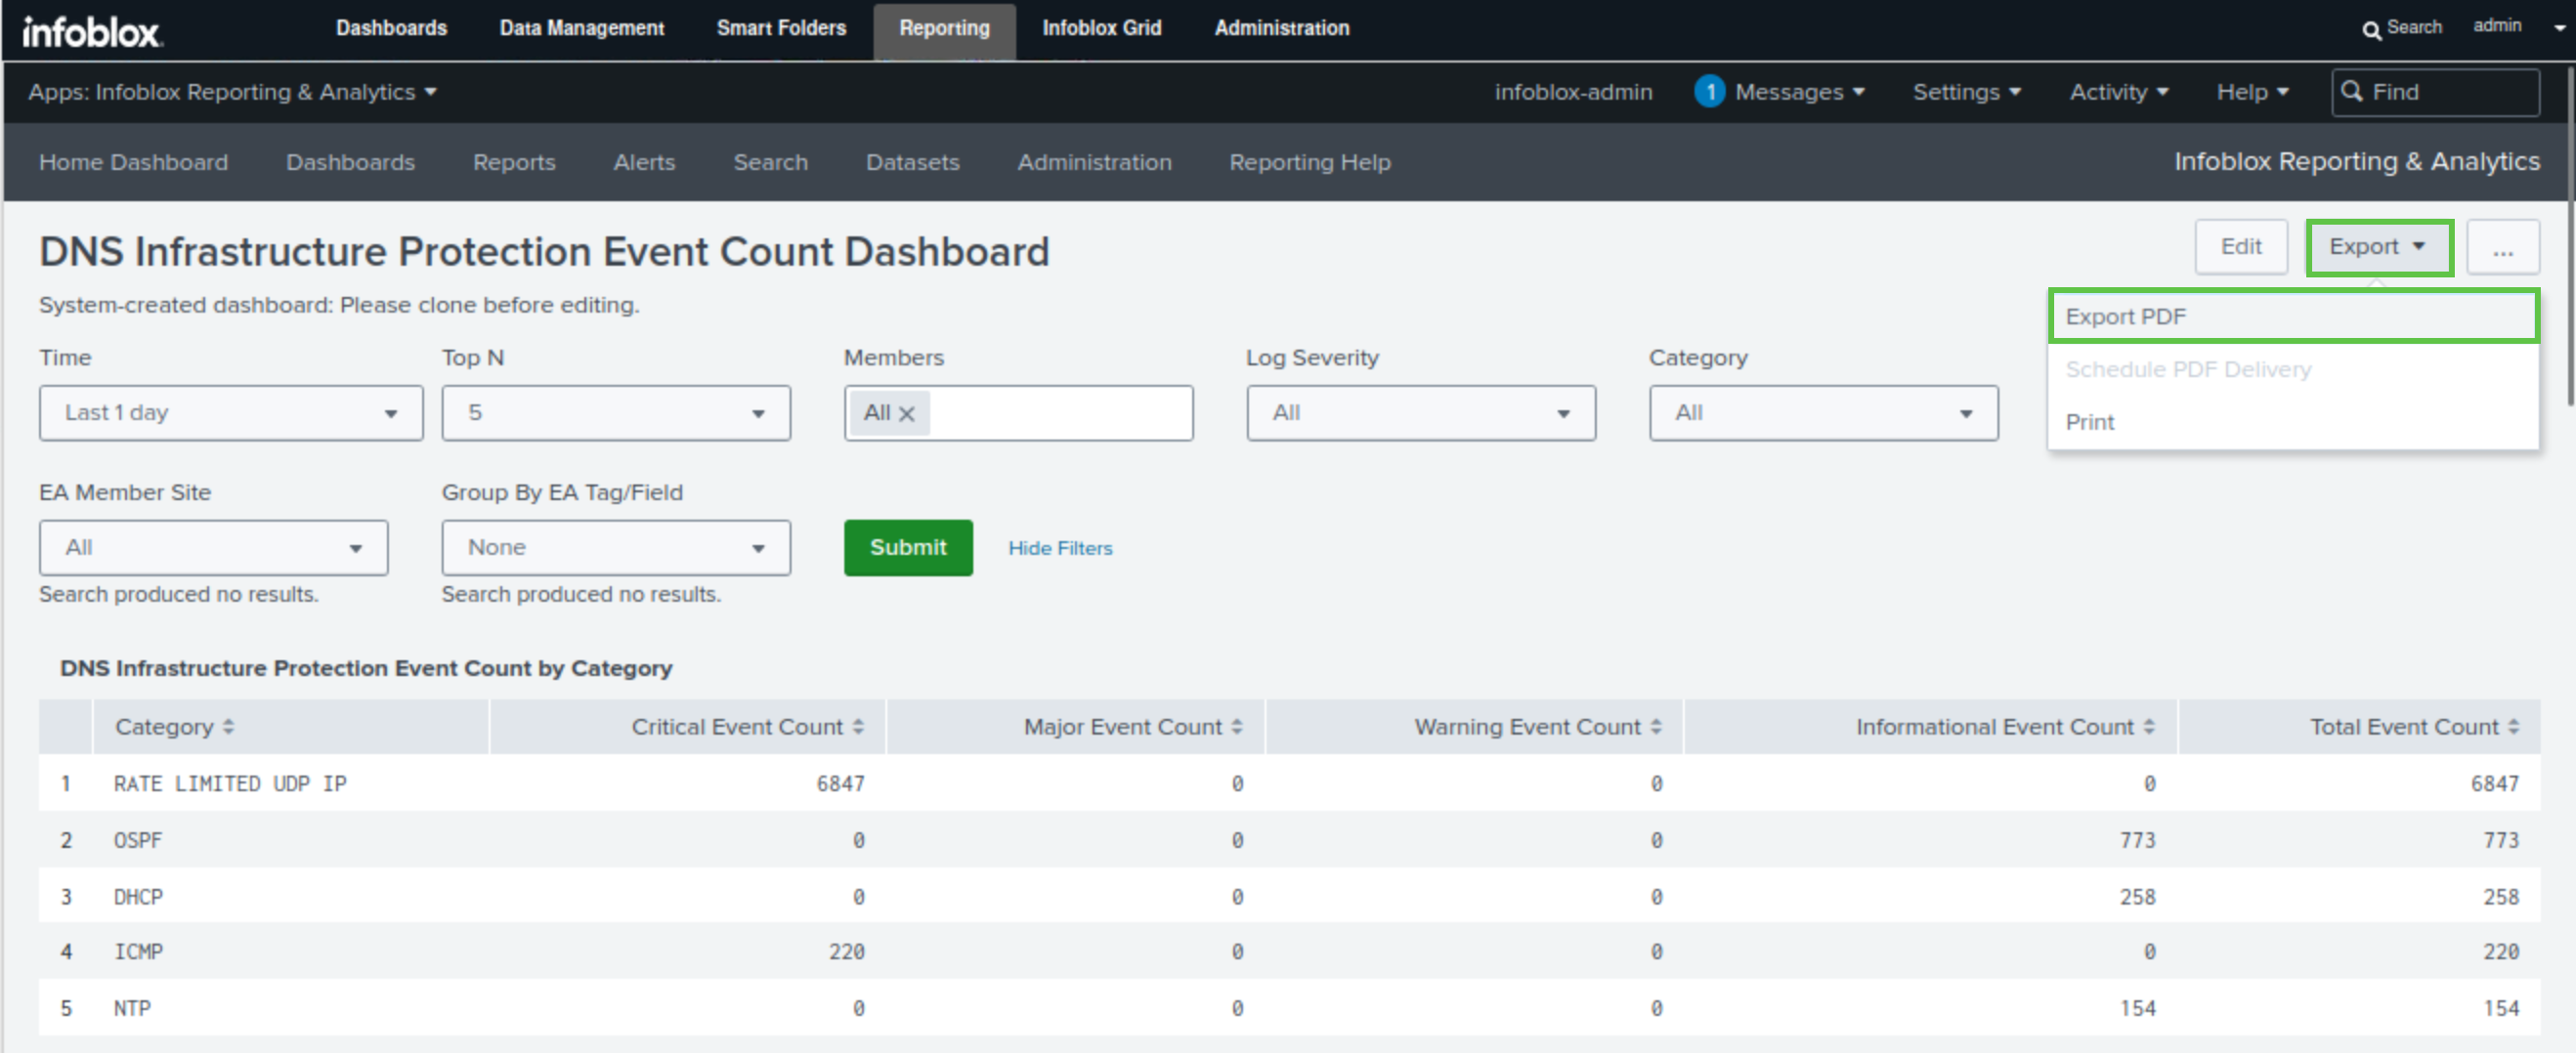Click the search magnifier icon in top bar
Screen dimensions: 2576x1053
[2371, 30]
